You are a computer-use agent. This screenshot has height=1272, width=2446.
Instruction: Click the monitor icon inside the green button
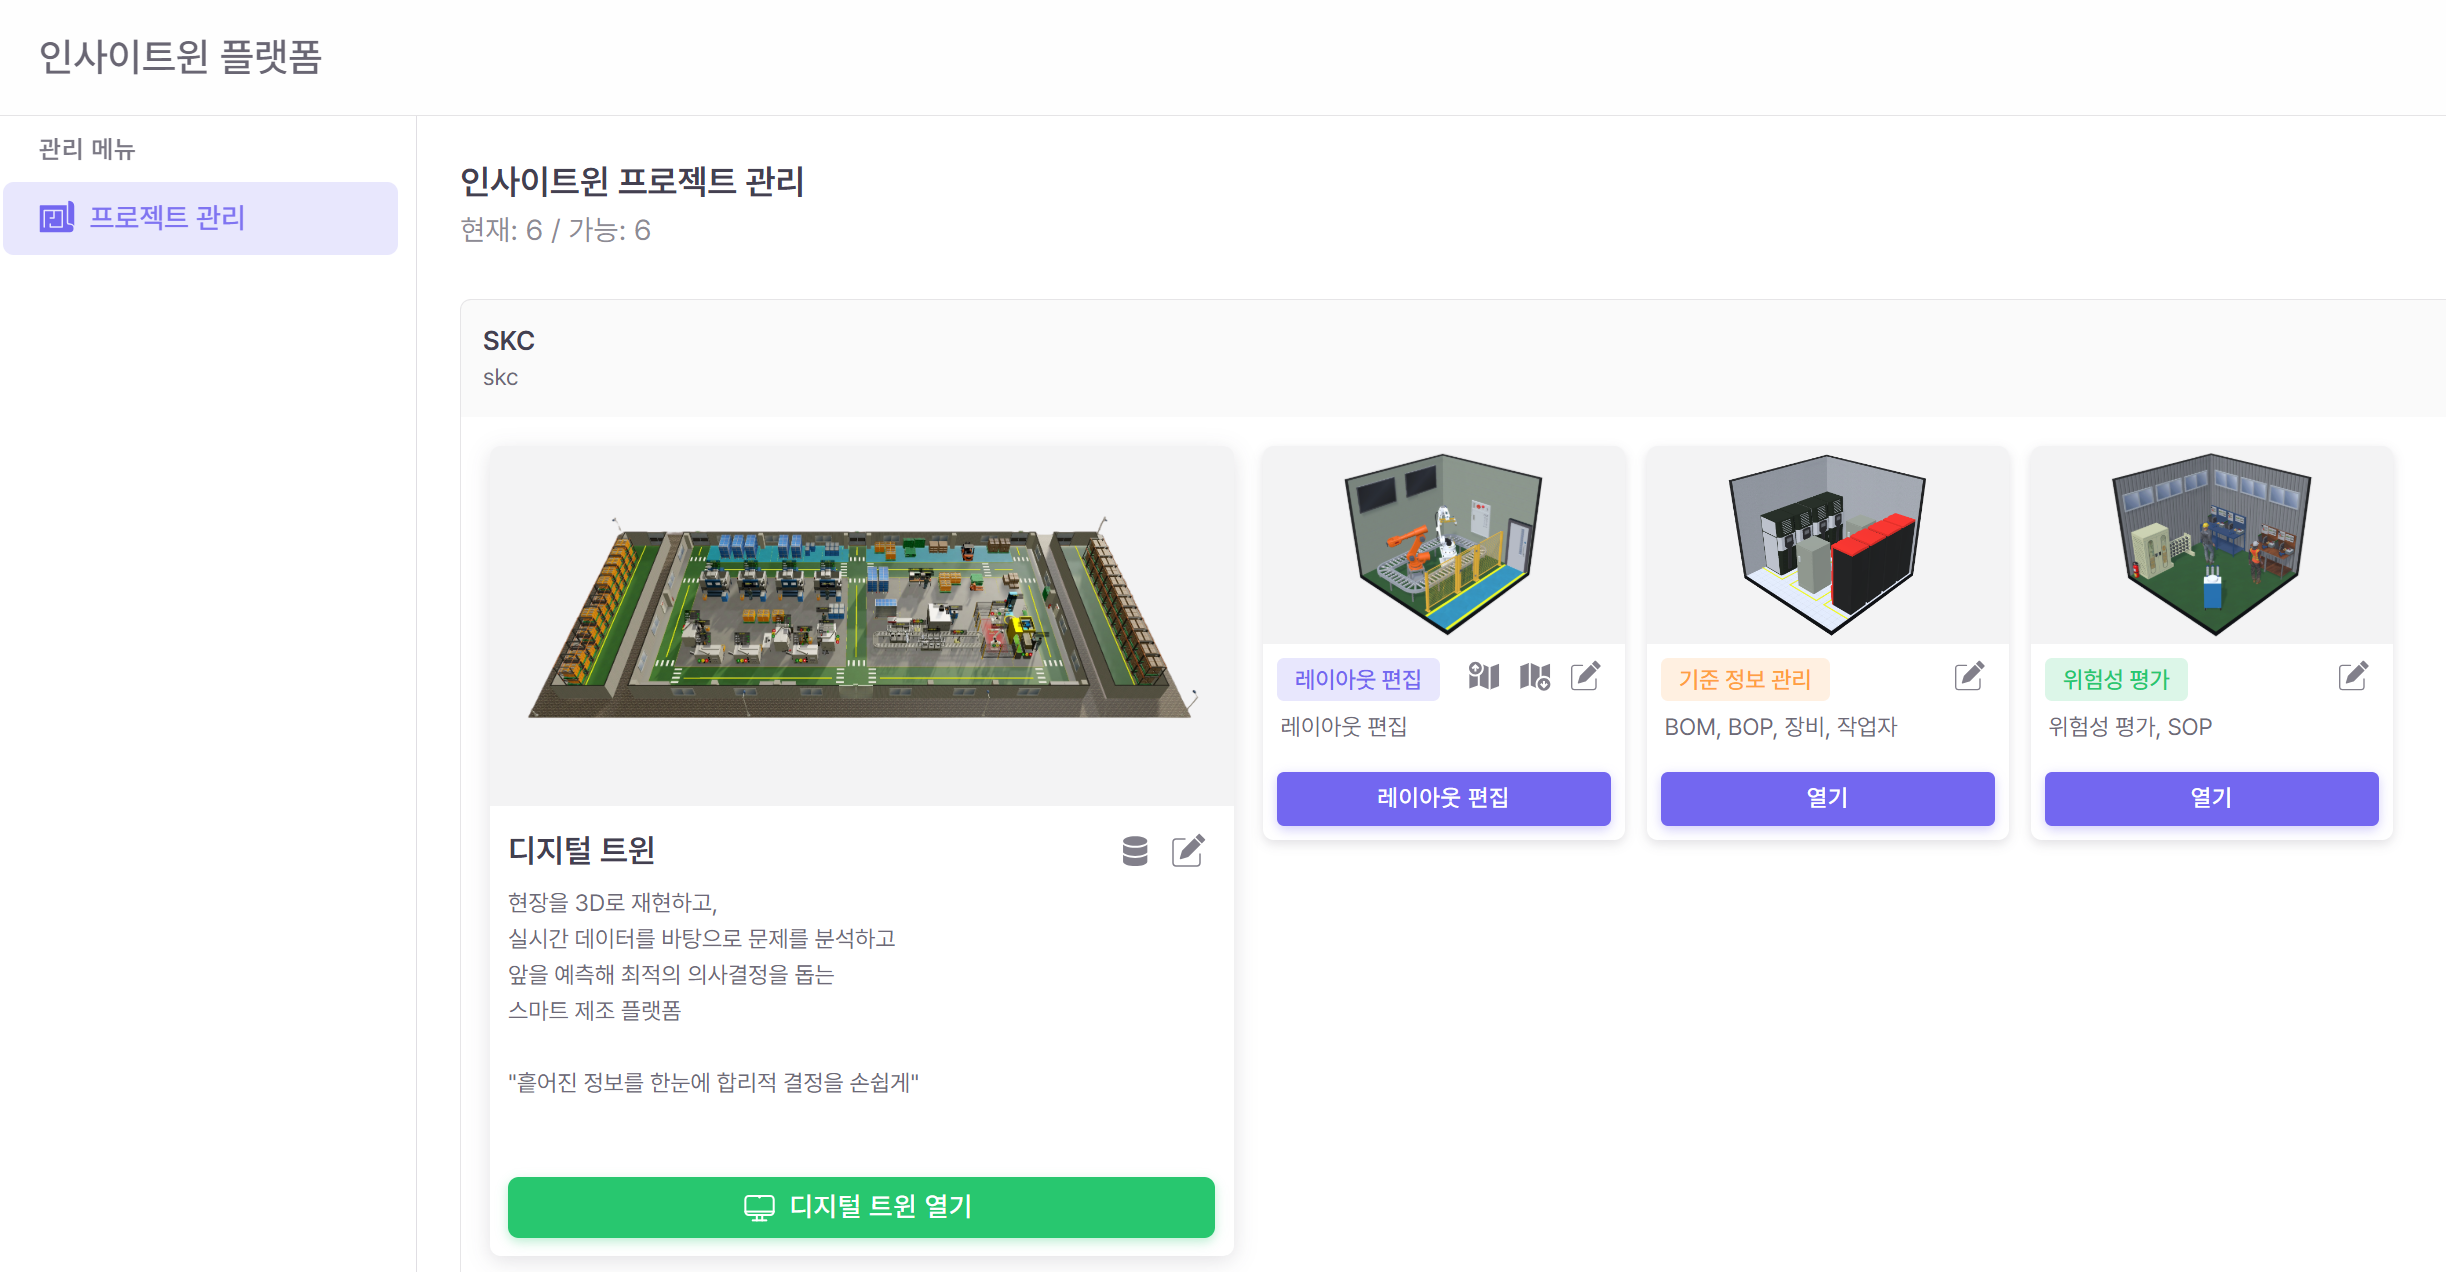[x=760, y=1207]
